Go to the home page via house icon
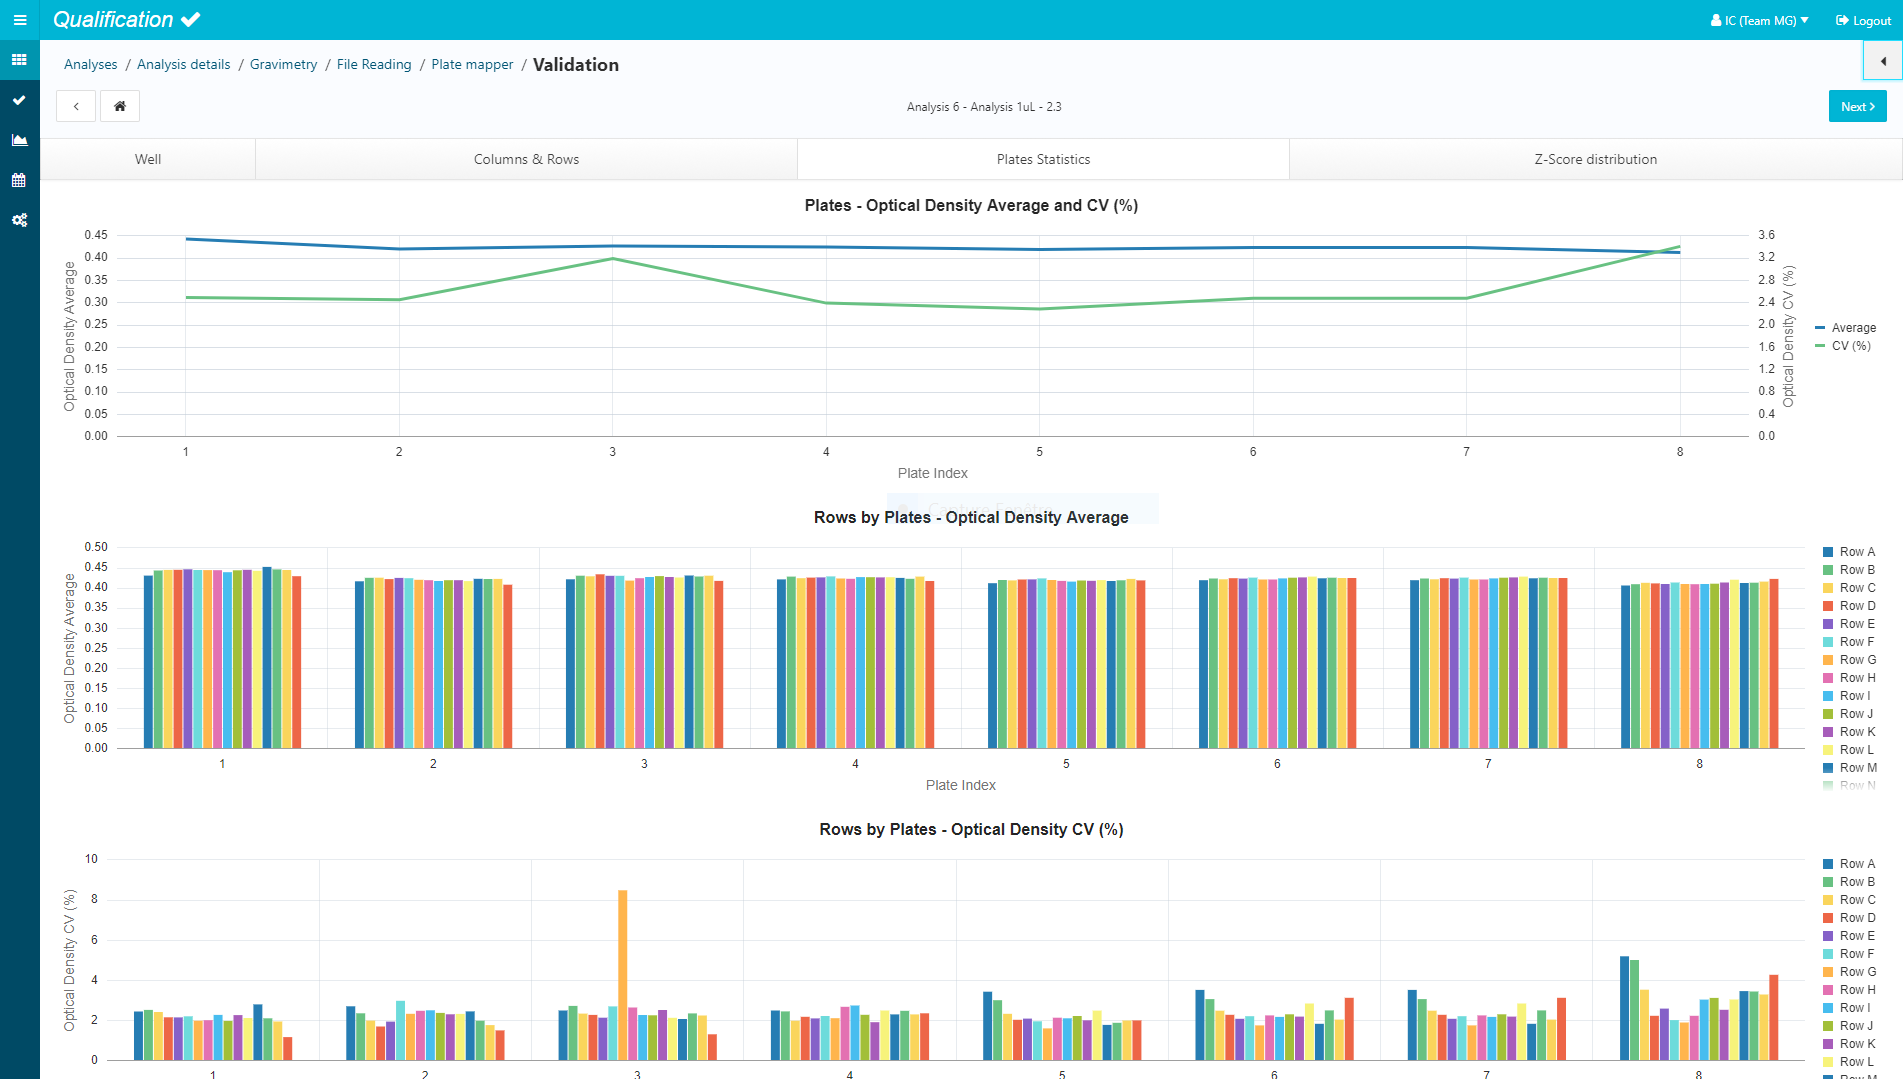Viewport: 1903px width, 1079px height. point(120,106)
